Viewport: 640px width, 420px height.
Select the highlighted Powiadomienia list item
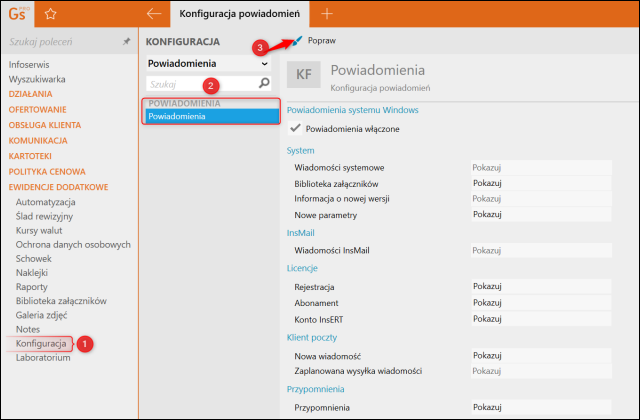[212, 116]
